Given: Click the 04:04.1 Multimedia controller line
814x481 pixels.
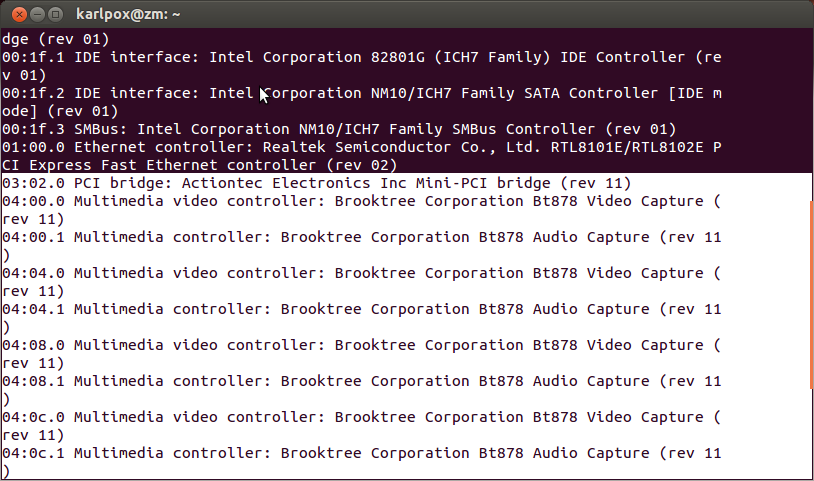Looking at the screenshot, I should click(x=360, y=310).
